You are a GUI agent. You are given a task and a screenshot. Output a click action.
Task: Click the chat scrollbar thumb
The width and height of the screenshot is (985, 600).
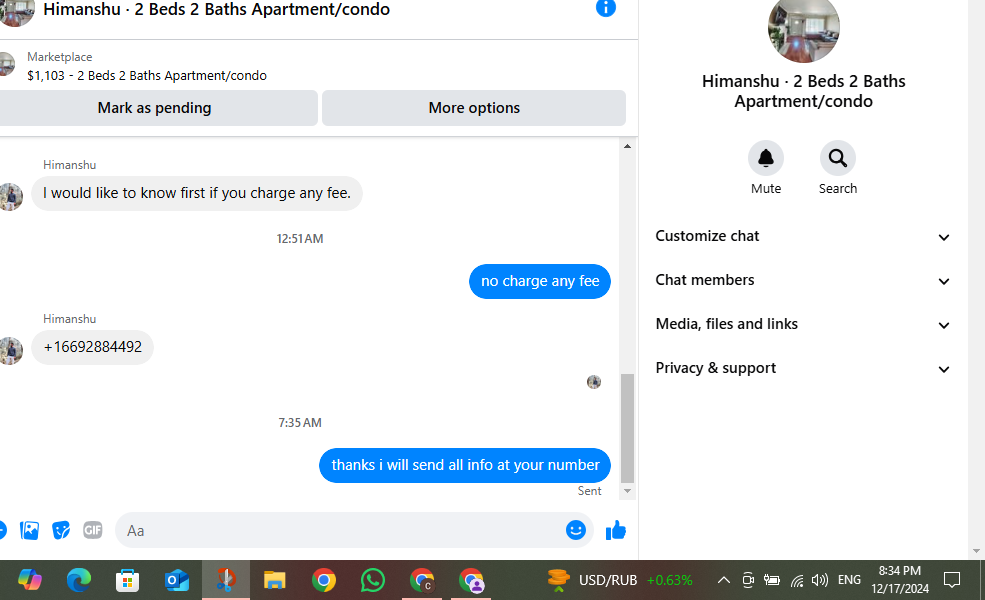tap(627, 428)
